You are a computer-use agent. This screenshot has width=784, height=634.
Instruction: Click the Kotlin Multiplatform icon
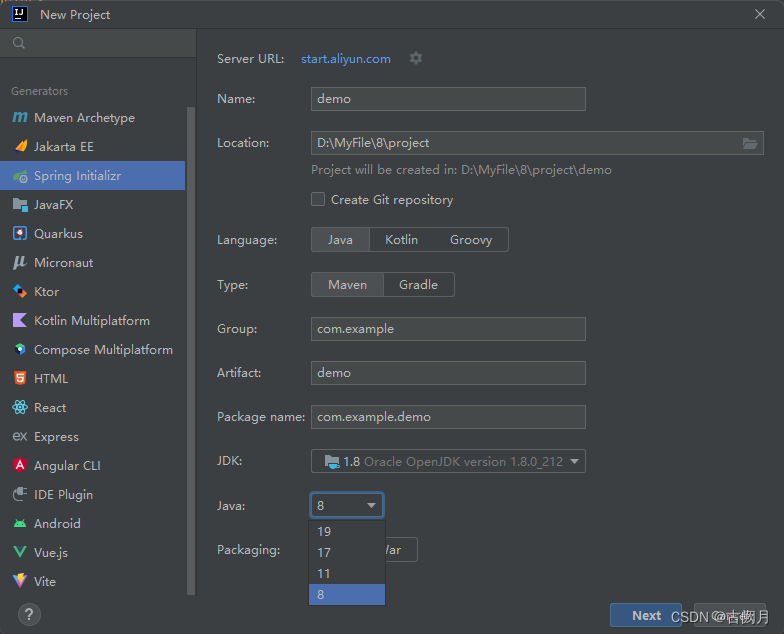(x=20, y=320)
